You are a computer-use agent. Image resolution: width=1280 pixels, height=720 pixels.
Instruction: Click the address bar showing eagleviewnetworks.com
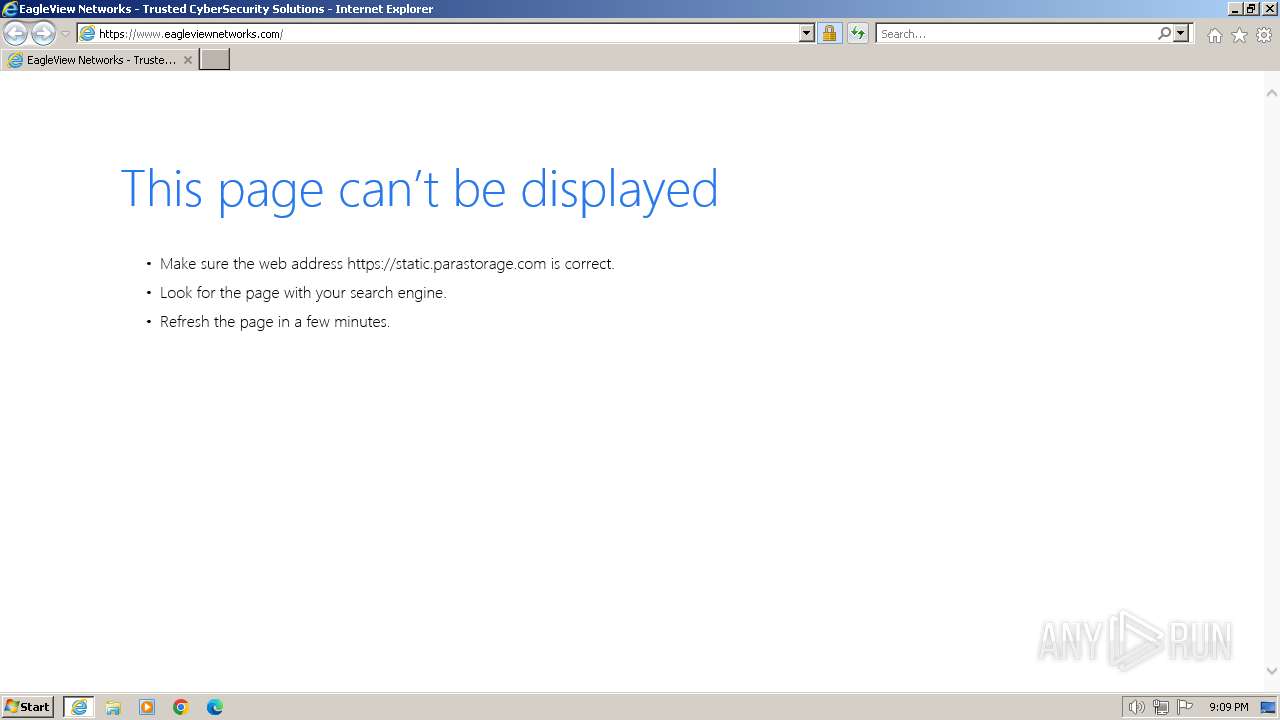click(x=438, y=33)
